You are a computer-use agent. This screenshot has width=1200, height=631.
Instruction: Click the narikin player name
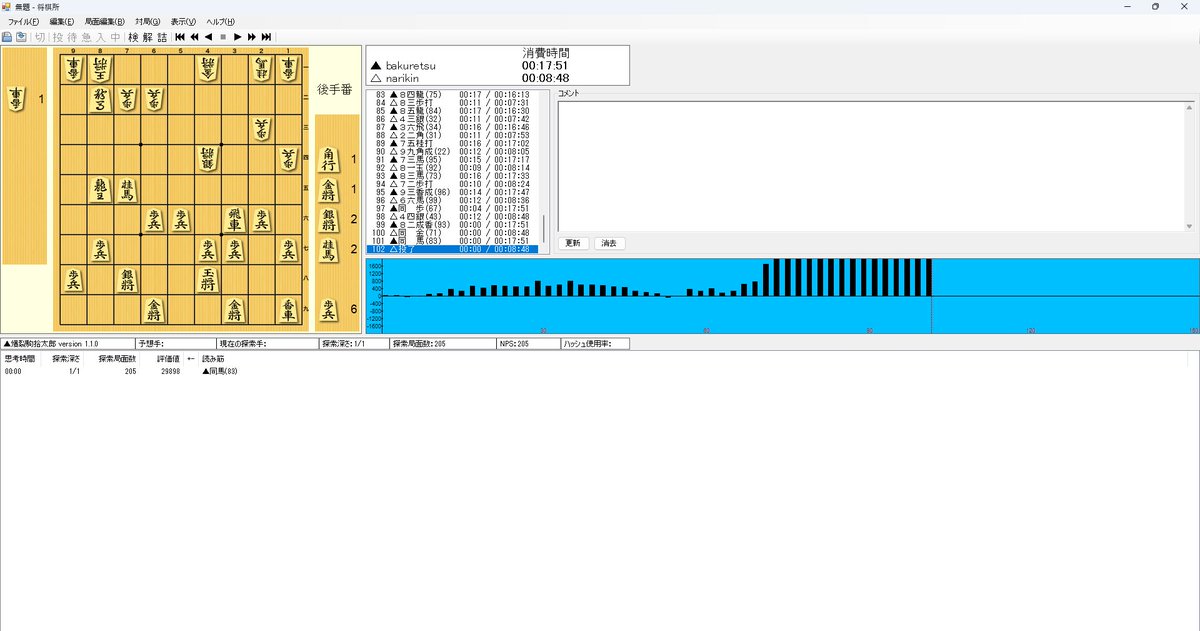tap(405, 78)
